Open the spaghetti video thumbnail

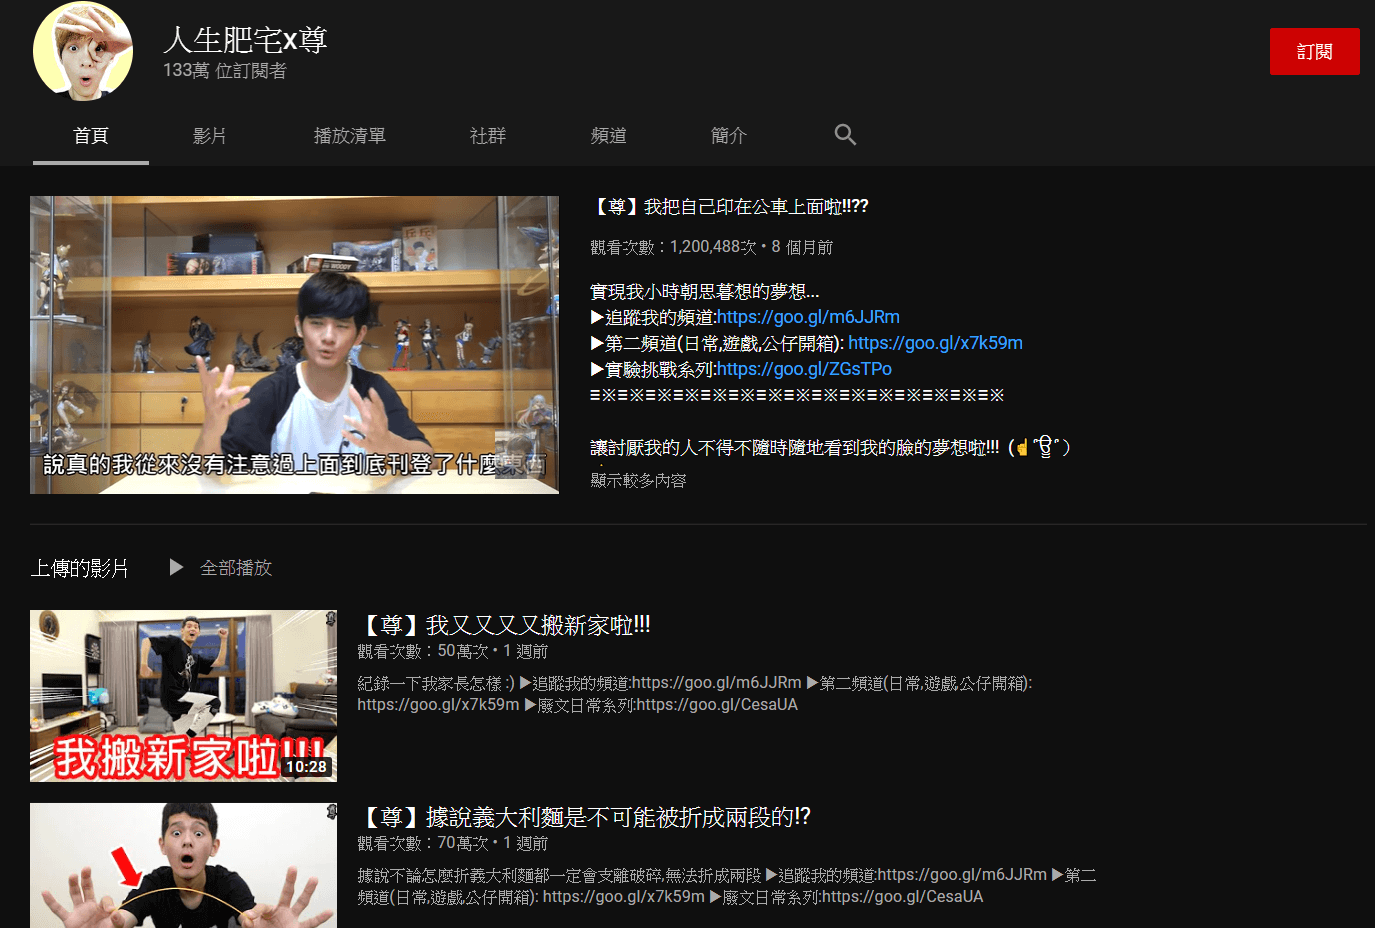click(183, 866)
